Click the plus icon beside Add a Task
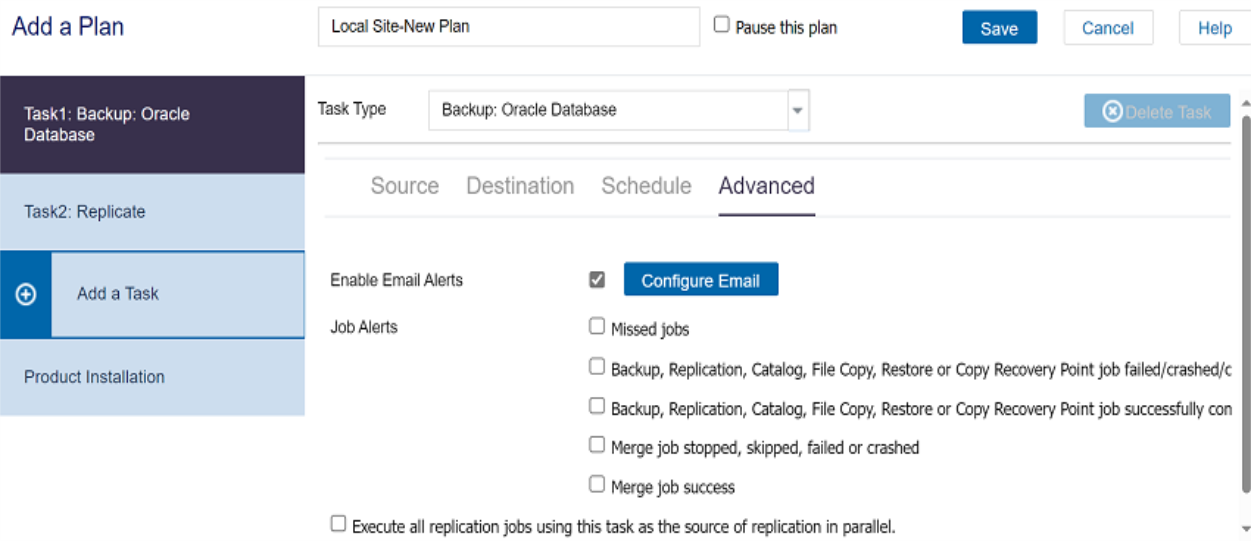 pos(26,295)
